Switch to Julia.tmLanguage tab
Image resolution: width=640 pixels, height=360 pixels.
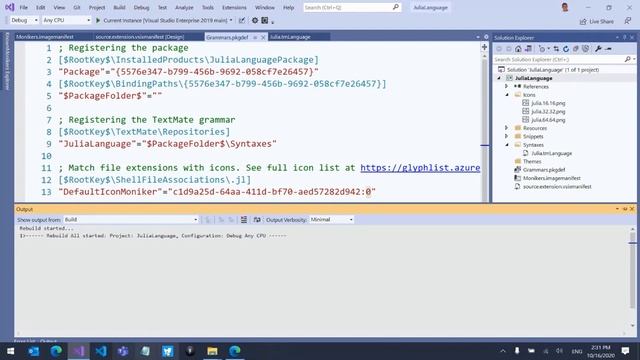click(290, 37)
